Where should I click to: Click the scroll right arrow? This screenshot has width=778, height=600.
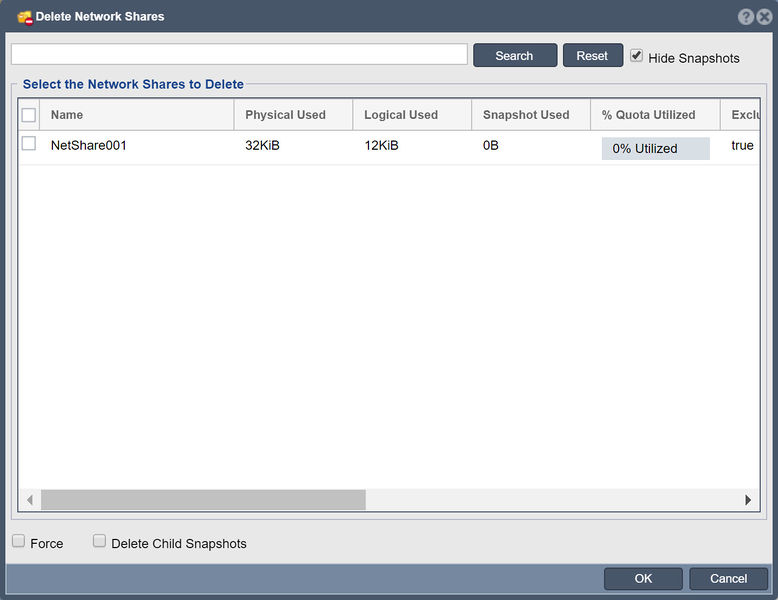[x=748, y=500]
